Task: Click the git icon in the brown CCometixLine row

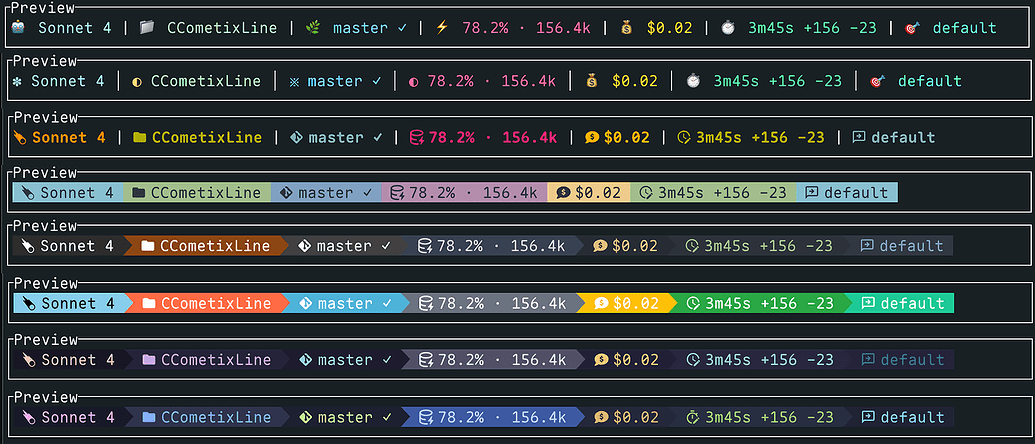Action: 304,246
